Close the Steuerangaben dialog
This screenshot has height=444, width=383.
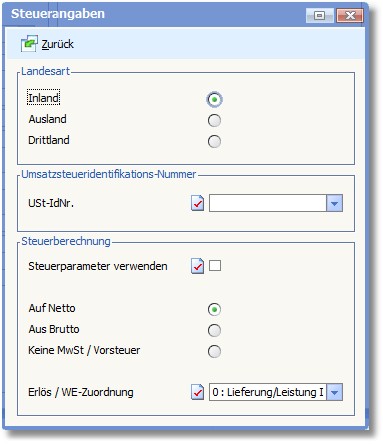[x=350, y=15]
